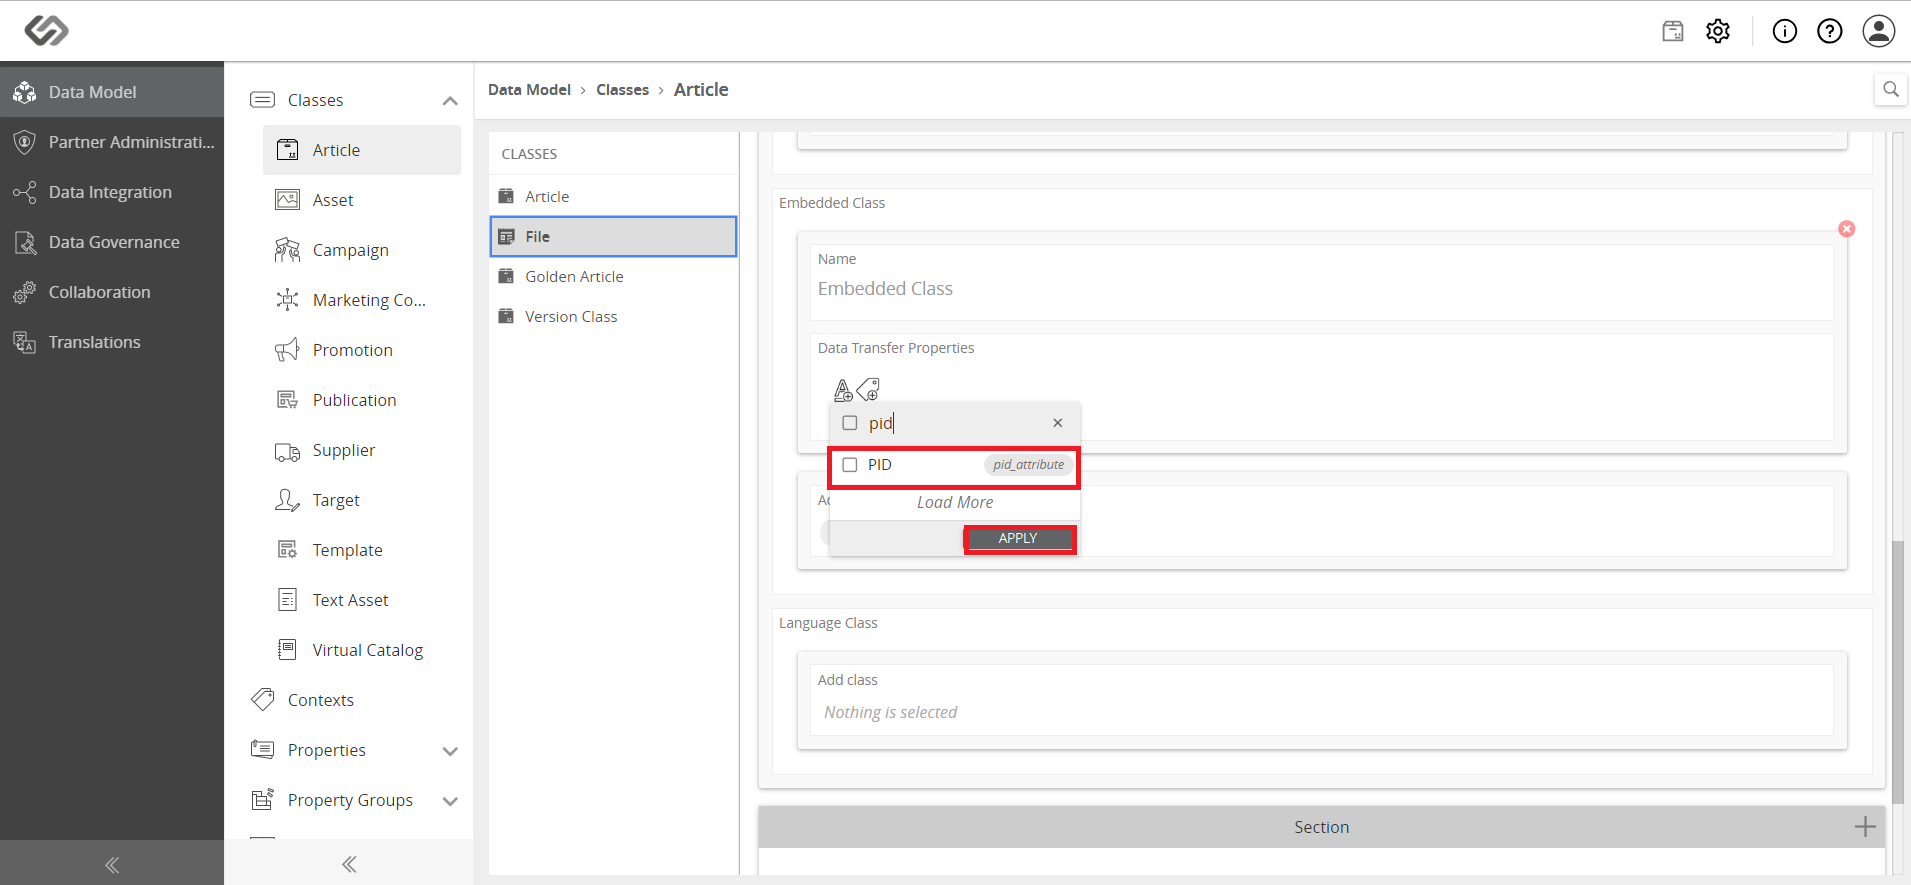This screenshot has width=1911, height=885.
Task: Click the add attribute icon
Action: click(843, 389)
